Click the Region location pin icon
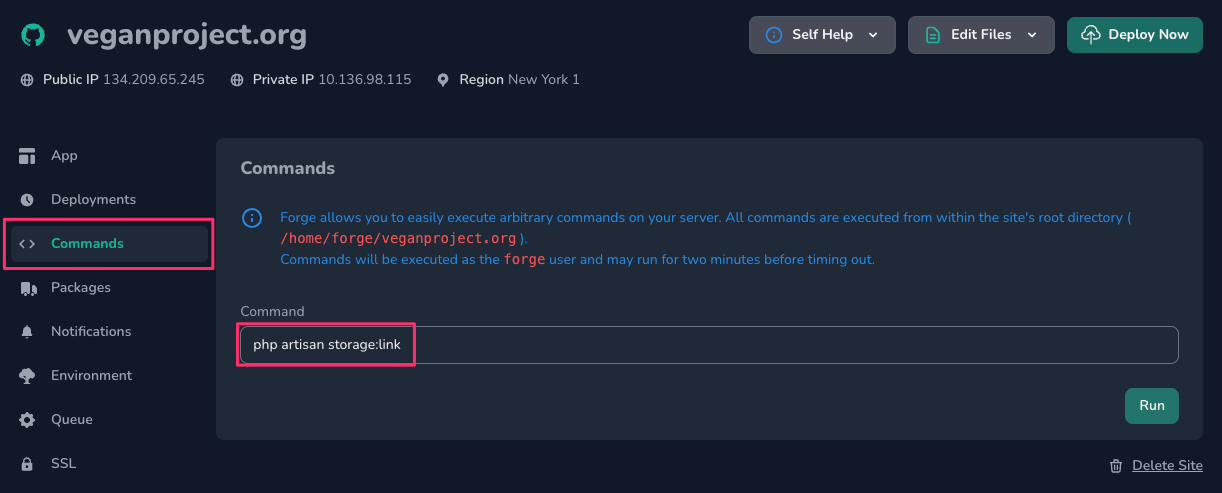 443,80
